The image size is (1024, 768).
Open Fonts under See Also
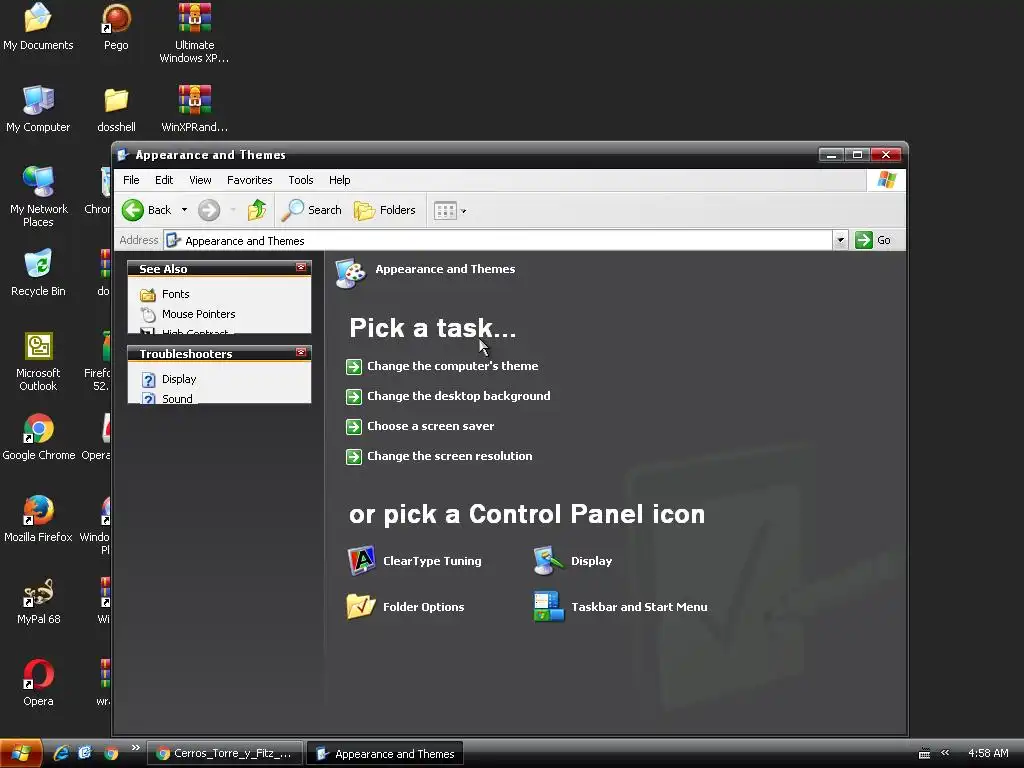pyautogui.click(x=165, y=295)
